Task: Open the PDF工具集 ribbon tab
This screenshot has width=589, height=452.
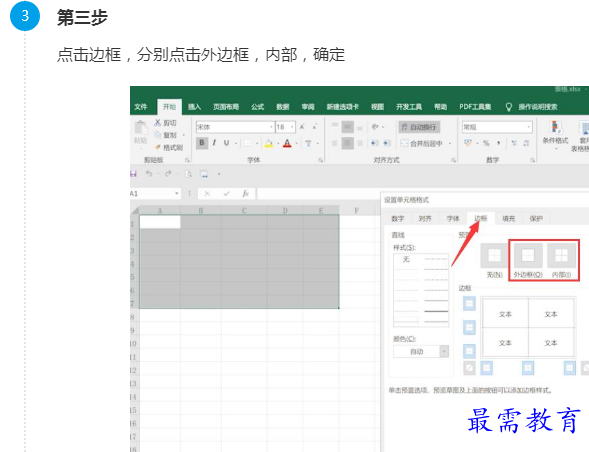Action: pyautogui.click(x=475, y=107)
